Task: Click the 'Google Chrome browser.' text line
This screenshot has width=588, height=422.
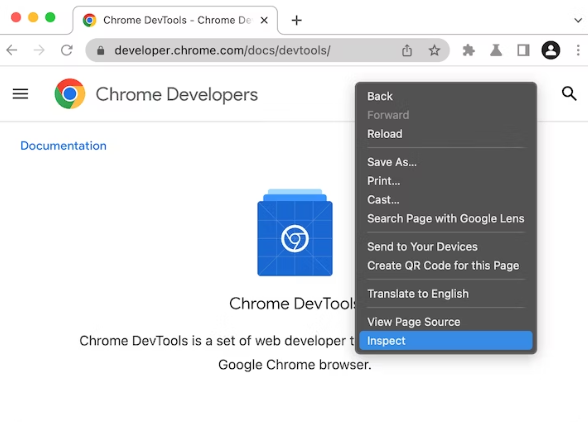Action: coord(295,365)
